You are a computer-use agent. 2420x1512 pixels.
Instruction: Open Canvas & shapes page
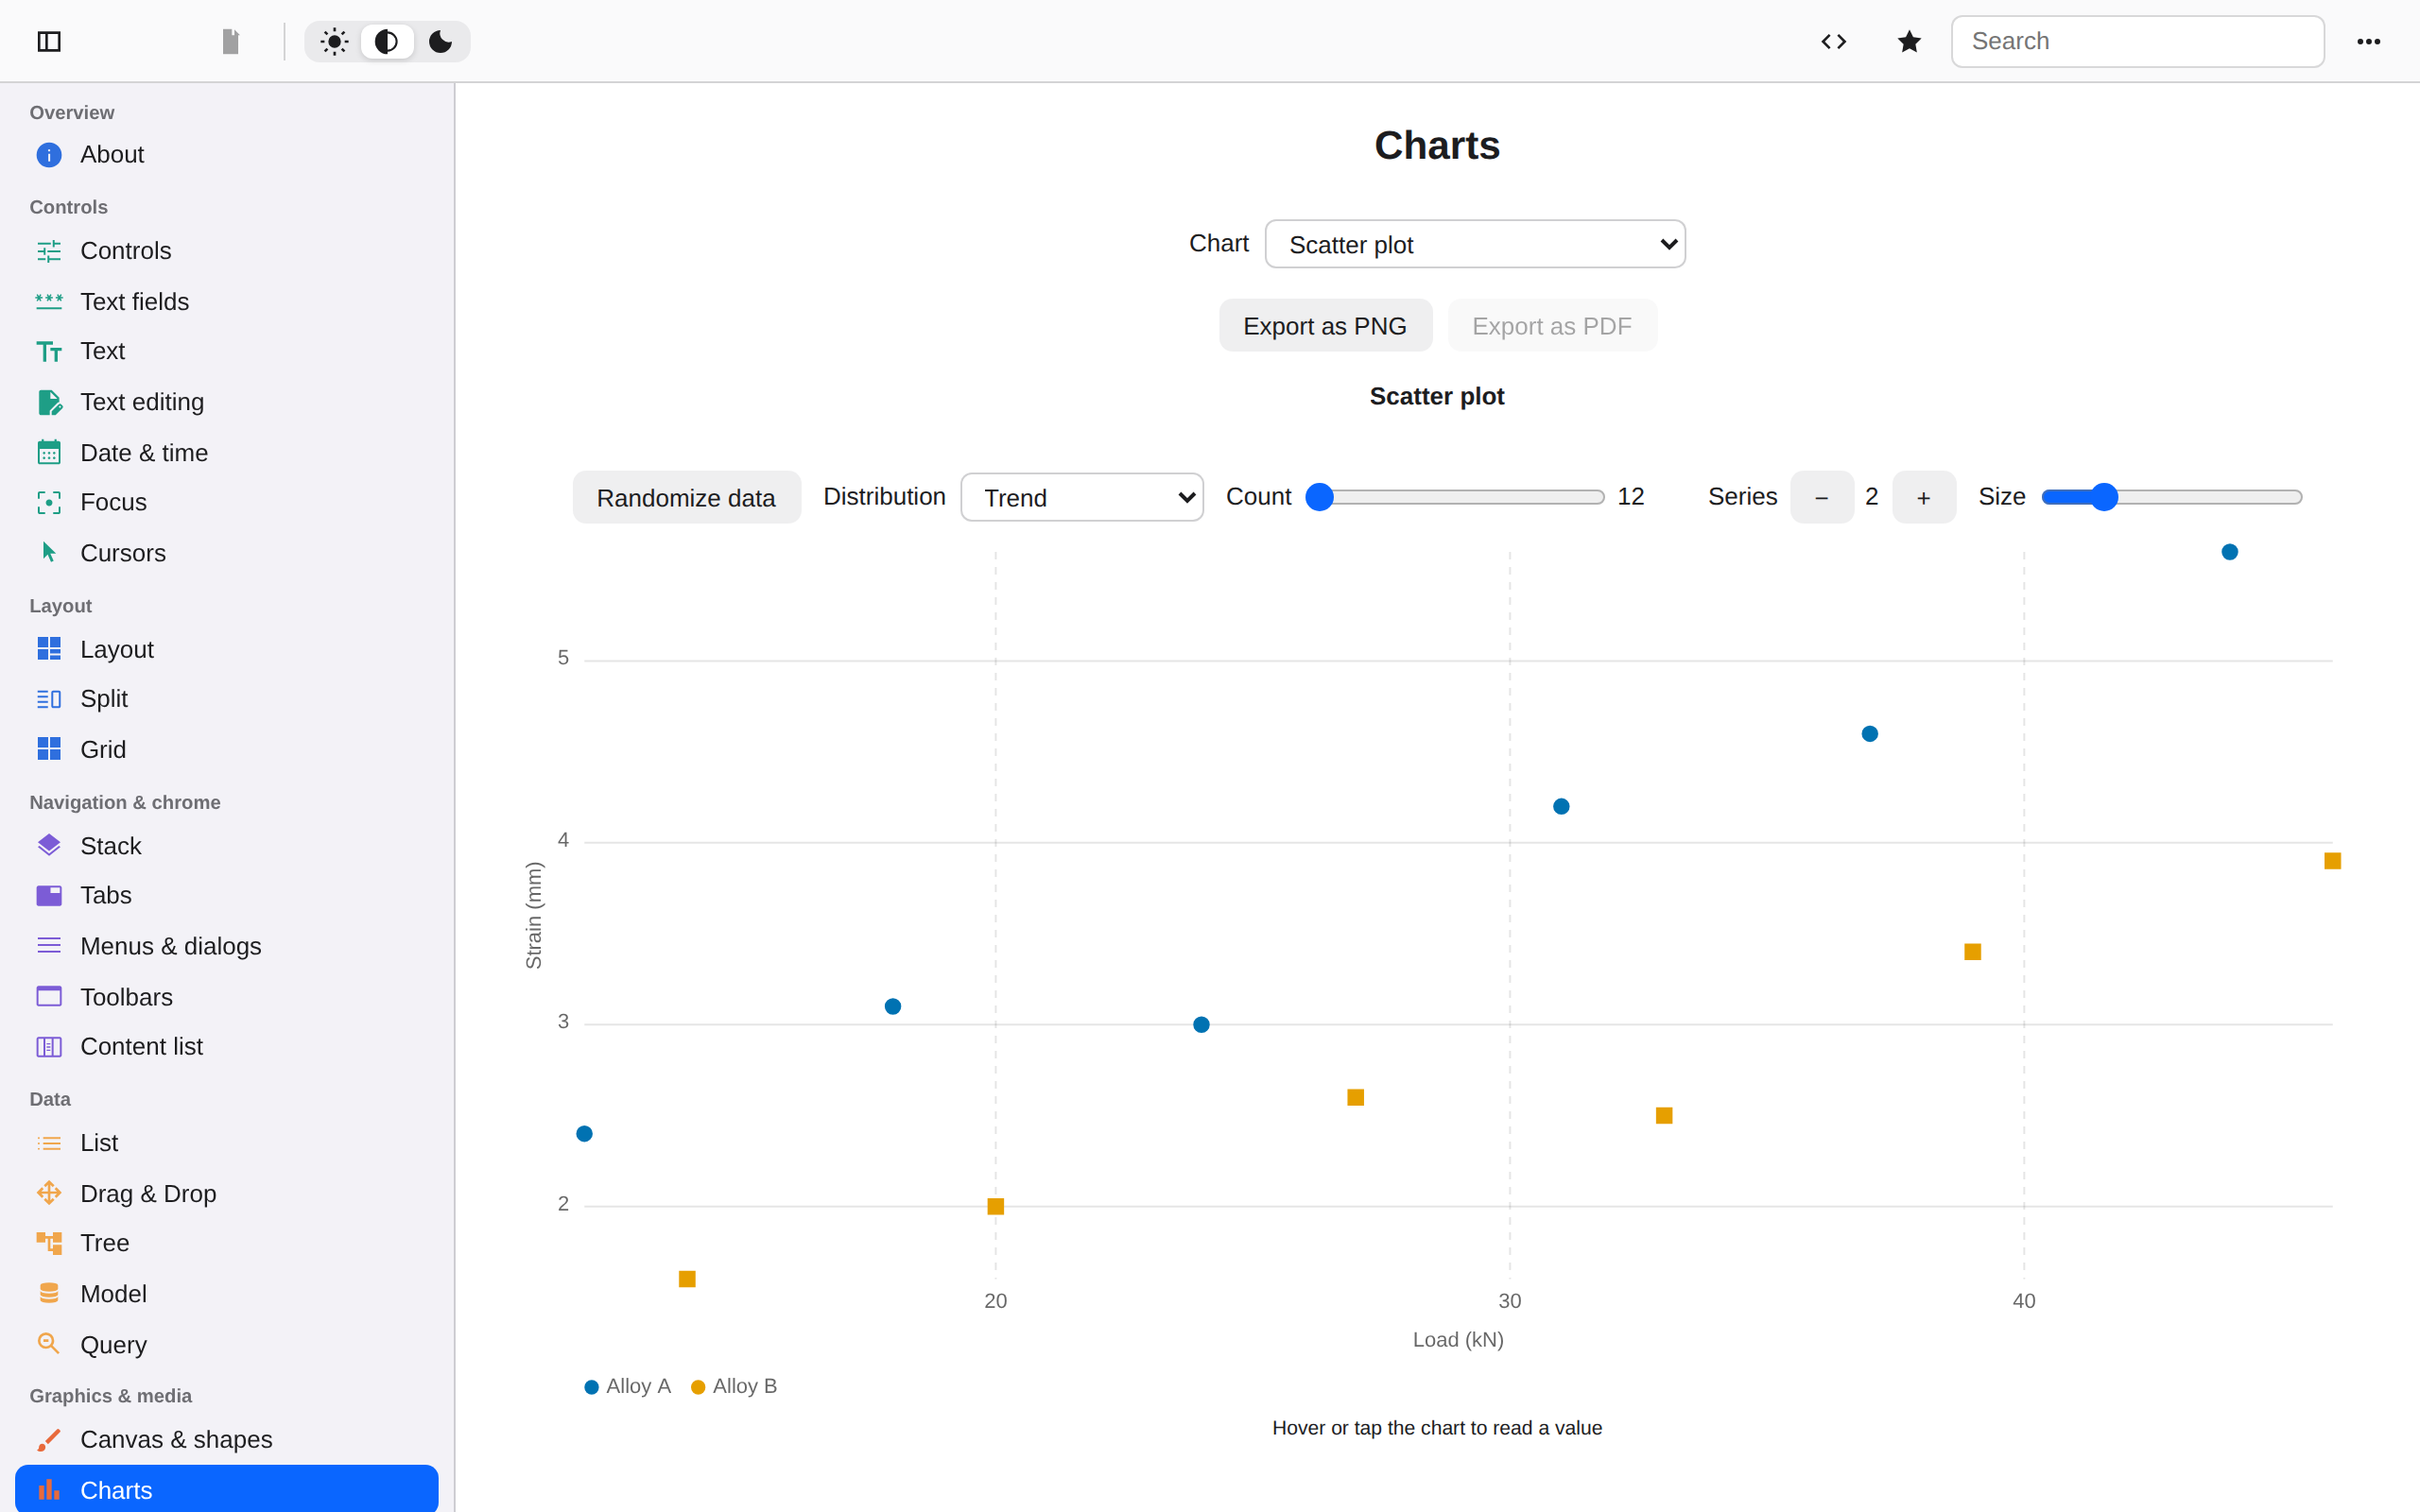227,1440
